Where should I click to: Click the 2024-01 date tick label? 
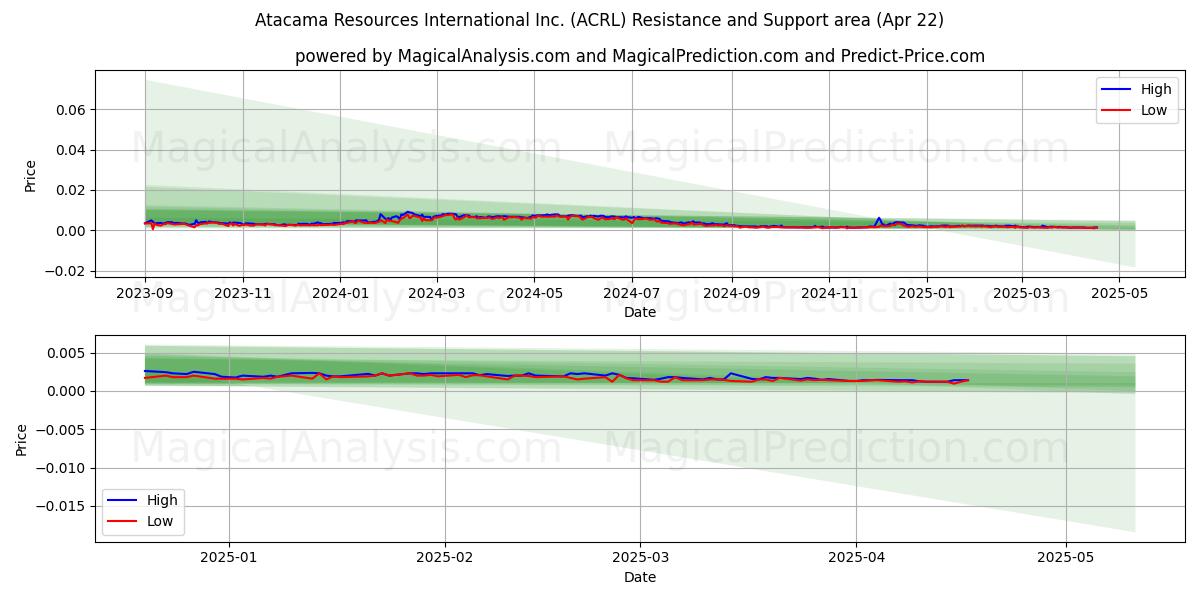point(340,294)
